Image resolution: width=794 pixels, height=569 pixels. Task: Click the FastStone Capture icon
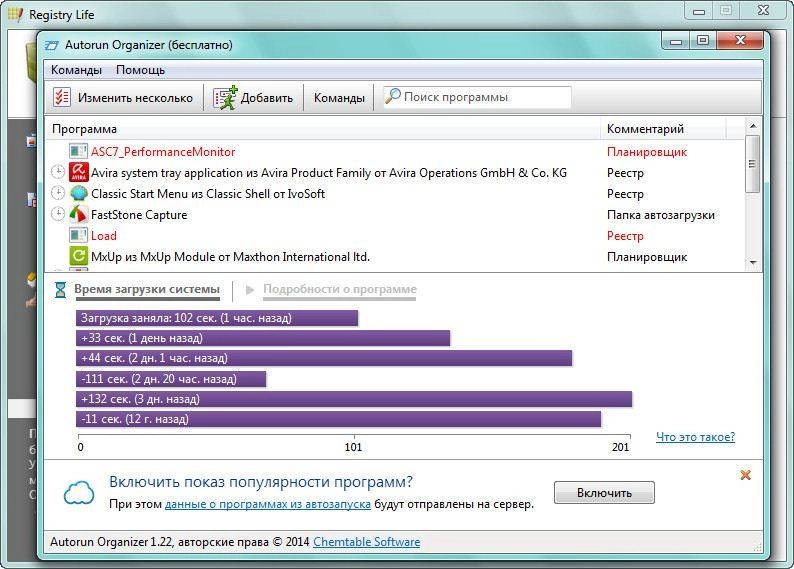[78, 215]
